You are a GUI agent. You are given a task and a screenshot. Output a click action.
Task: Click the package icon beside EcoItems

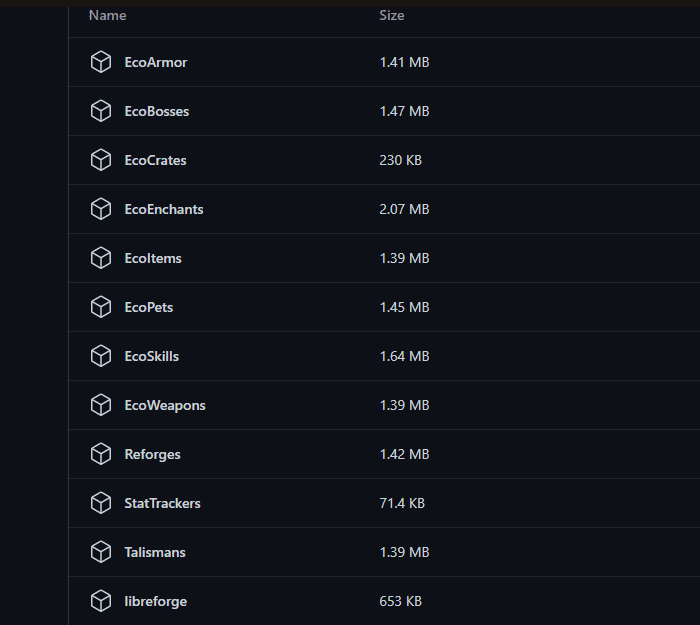pos(100,258)
